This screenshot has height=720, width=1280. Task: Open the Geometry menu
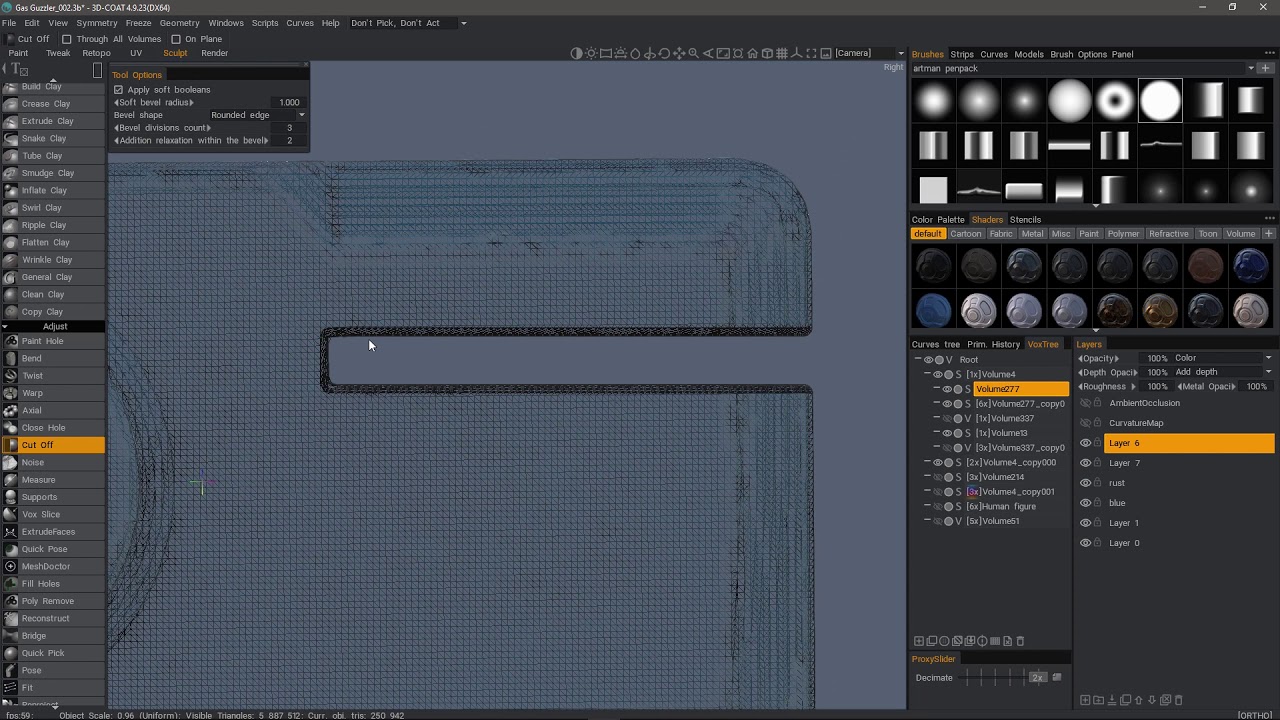179,23
